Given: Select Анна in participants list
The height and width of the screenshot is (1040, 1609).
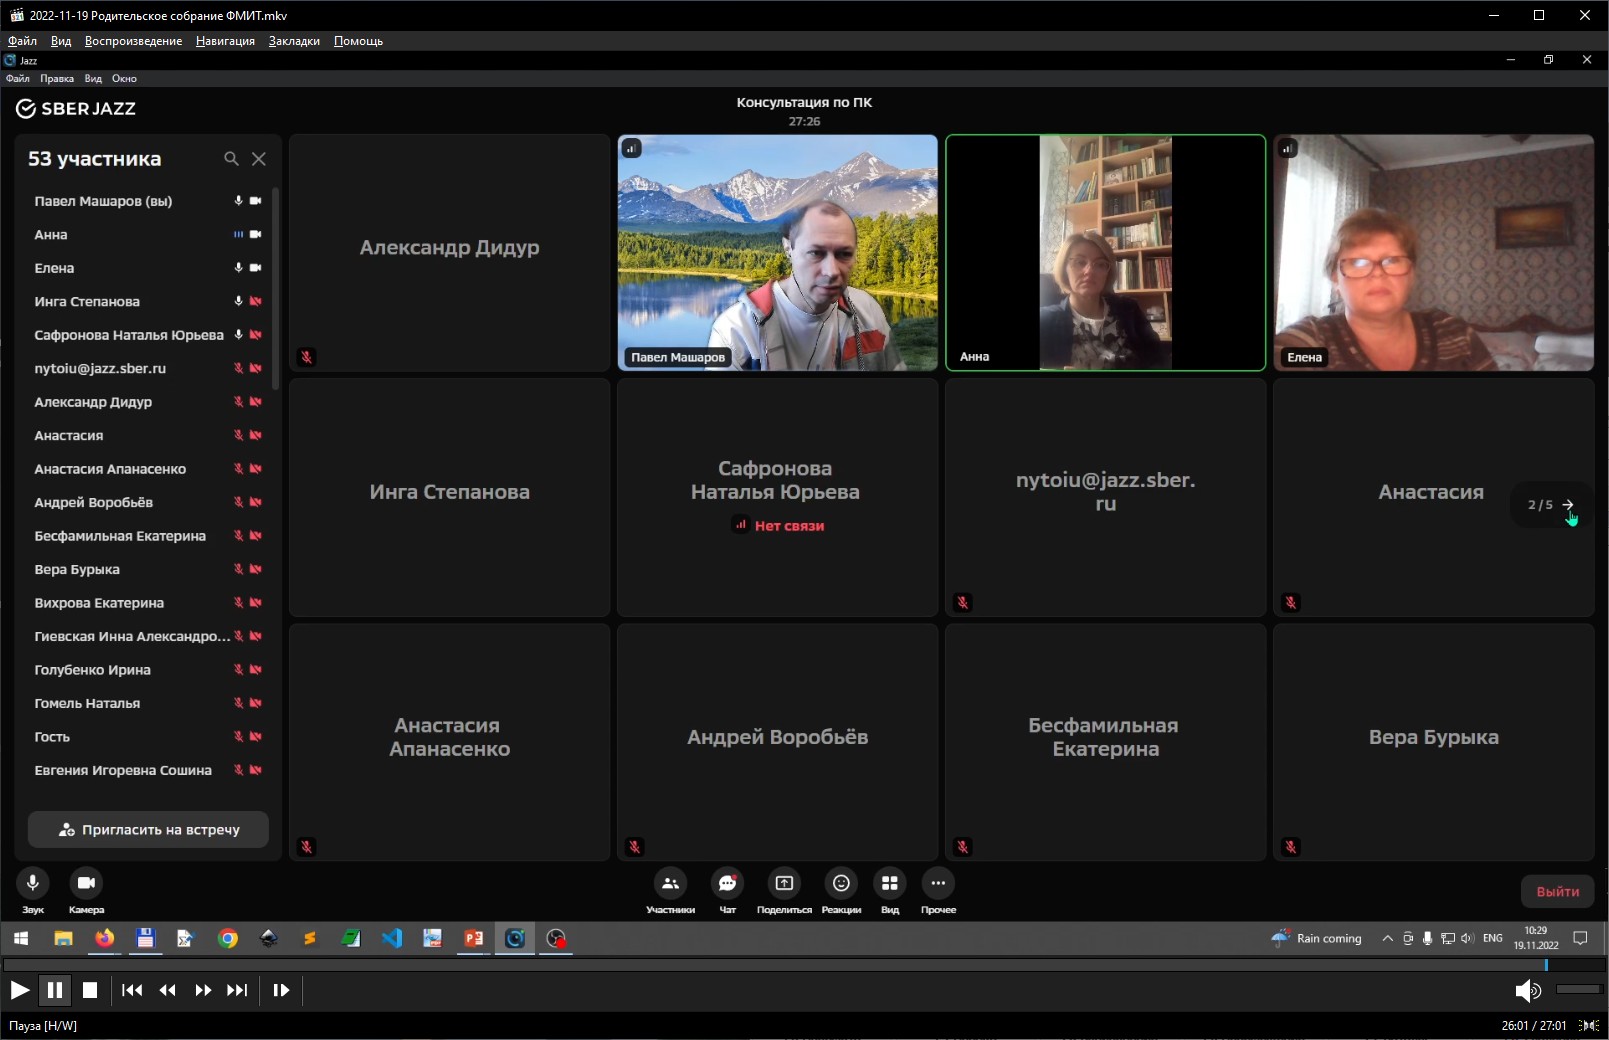Looking at the screenshot, I should tap(51, 234).
